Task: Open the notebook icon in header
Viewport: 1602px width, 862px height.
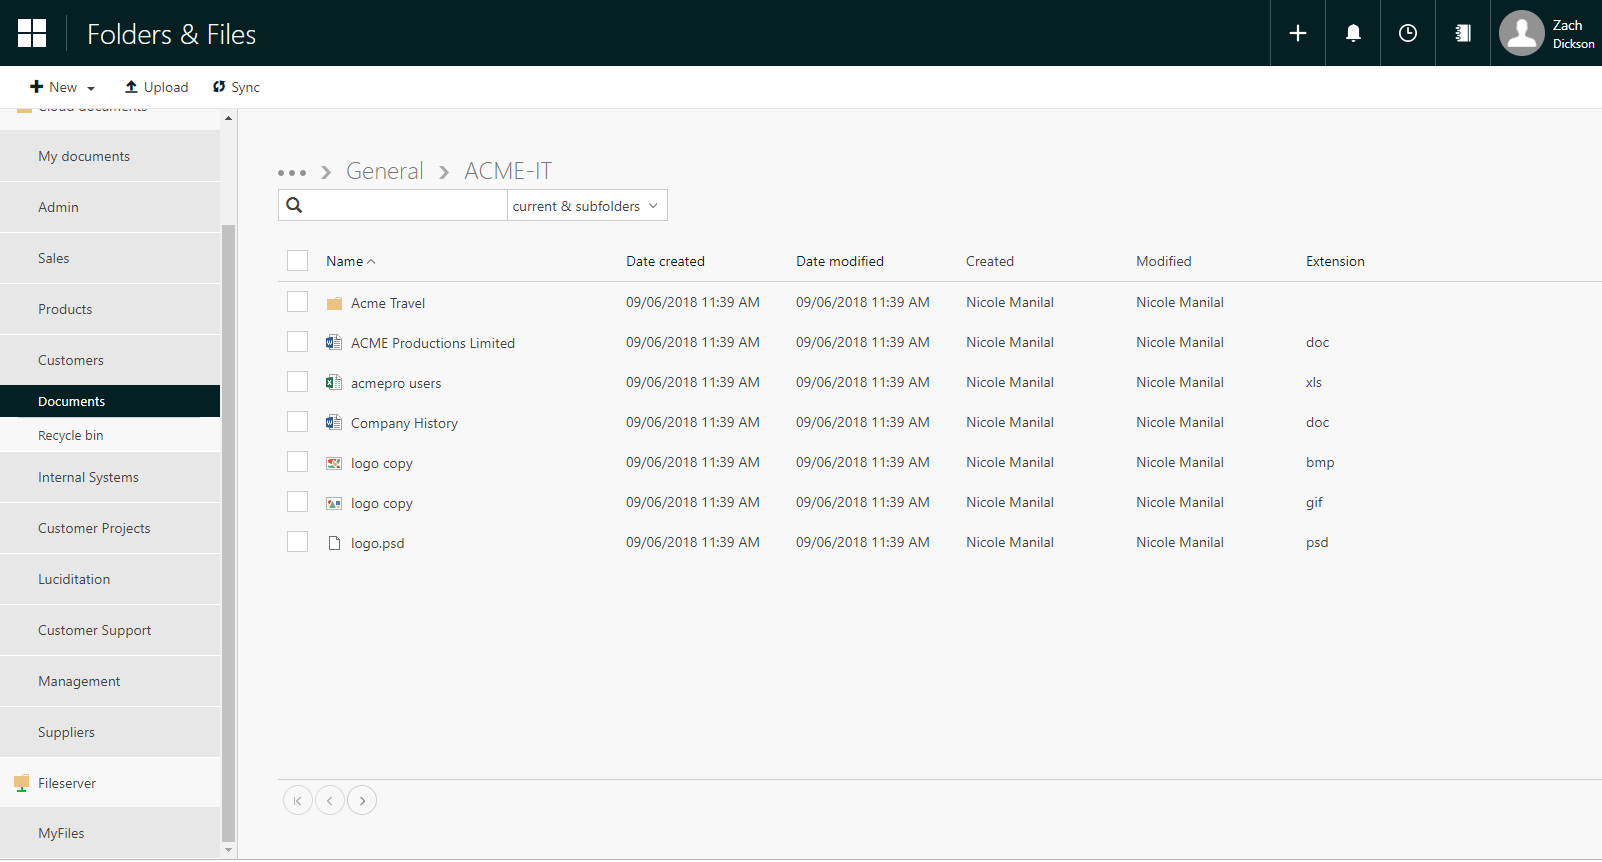Action: coord(1462,33)
